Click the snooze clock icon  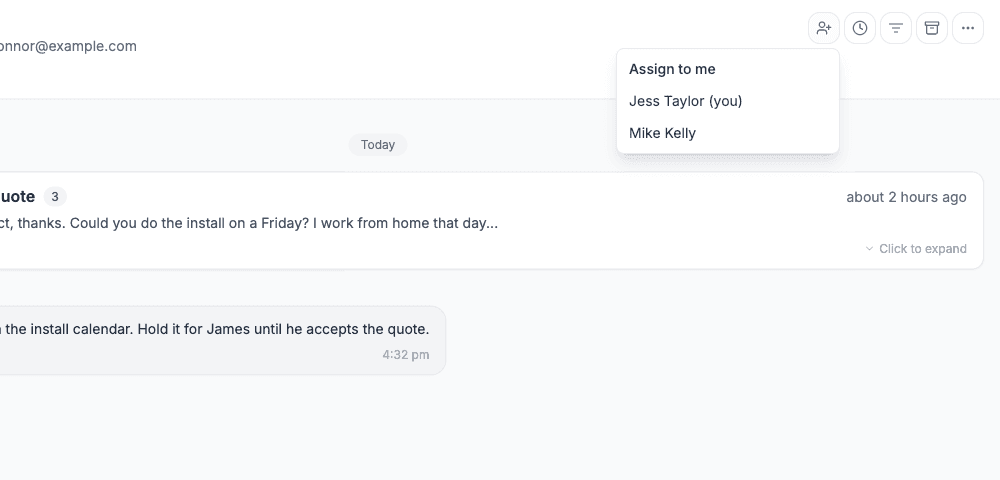[860, 29]
